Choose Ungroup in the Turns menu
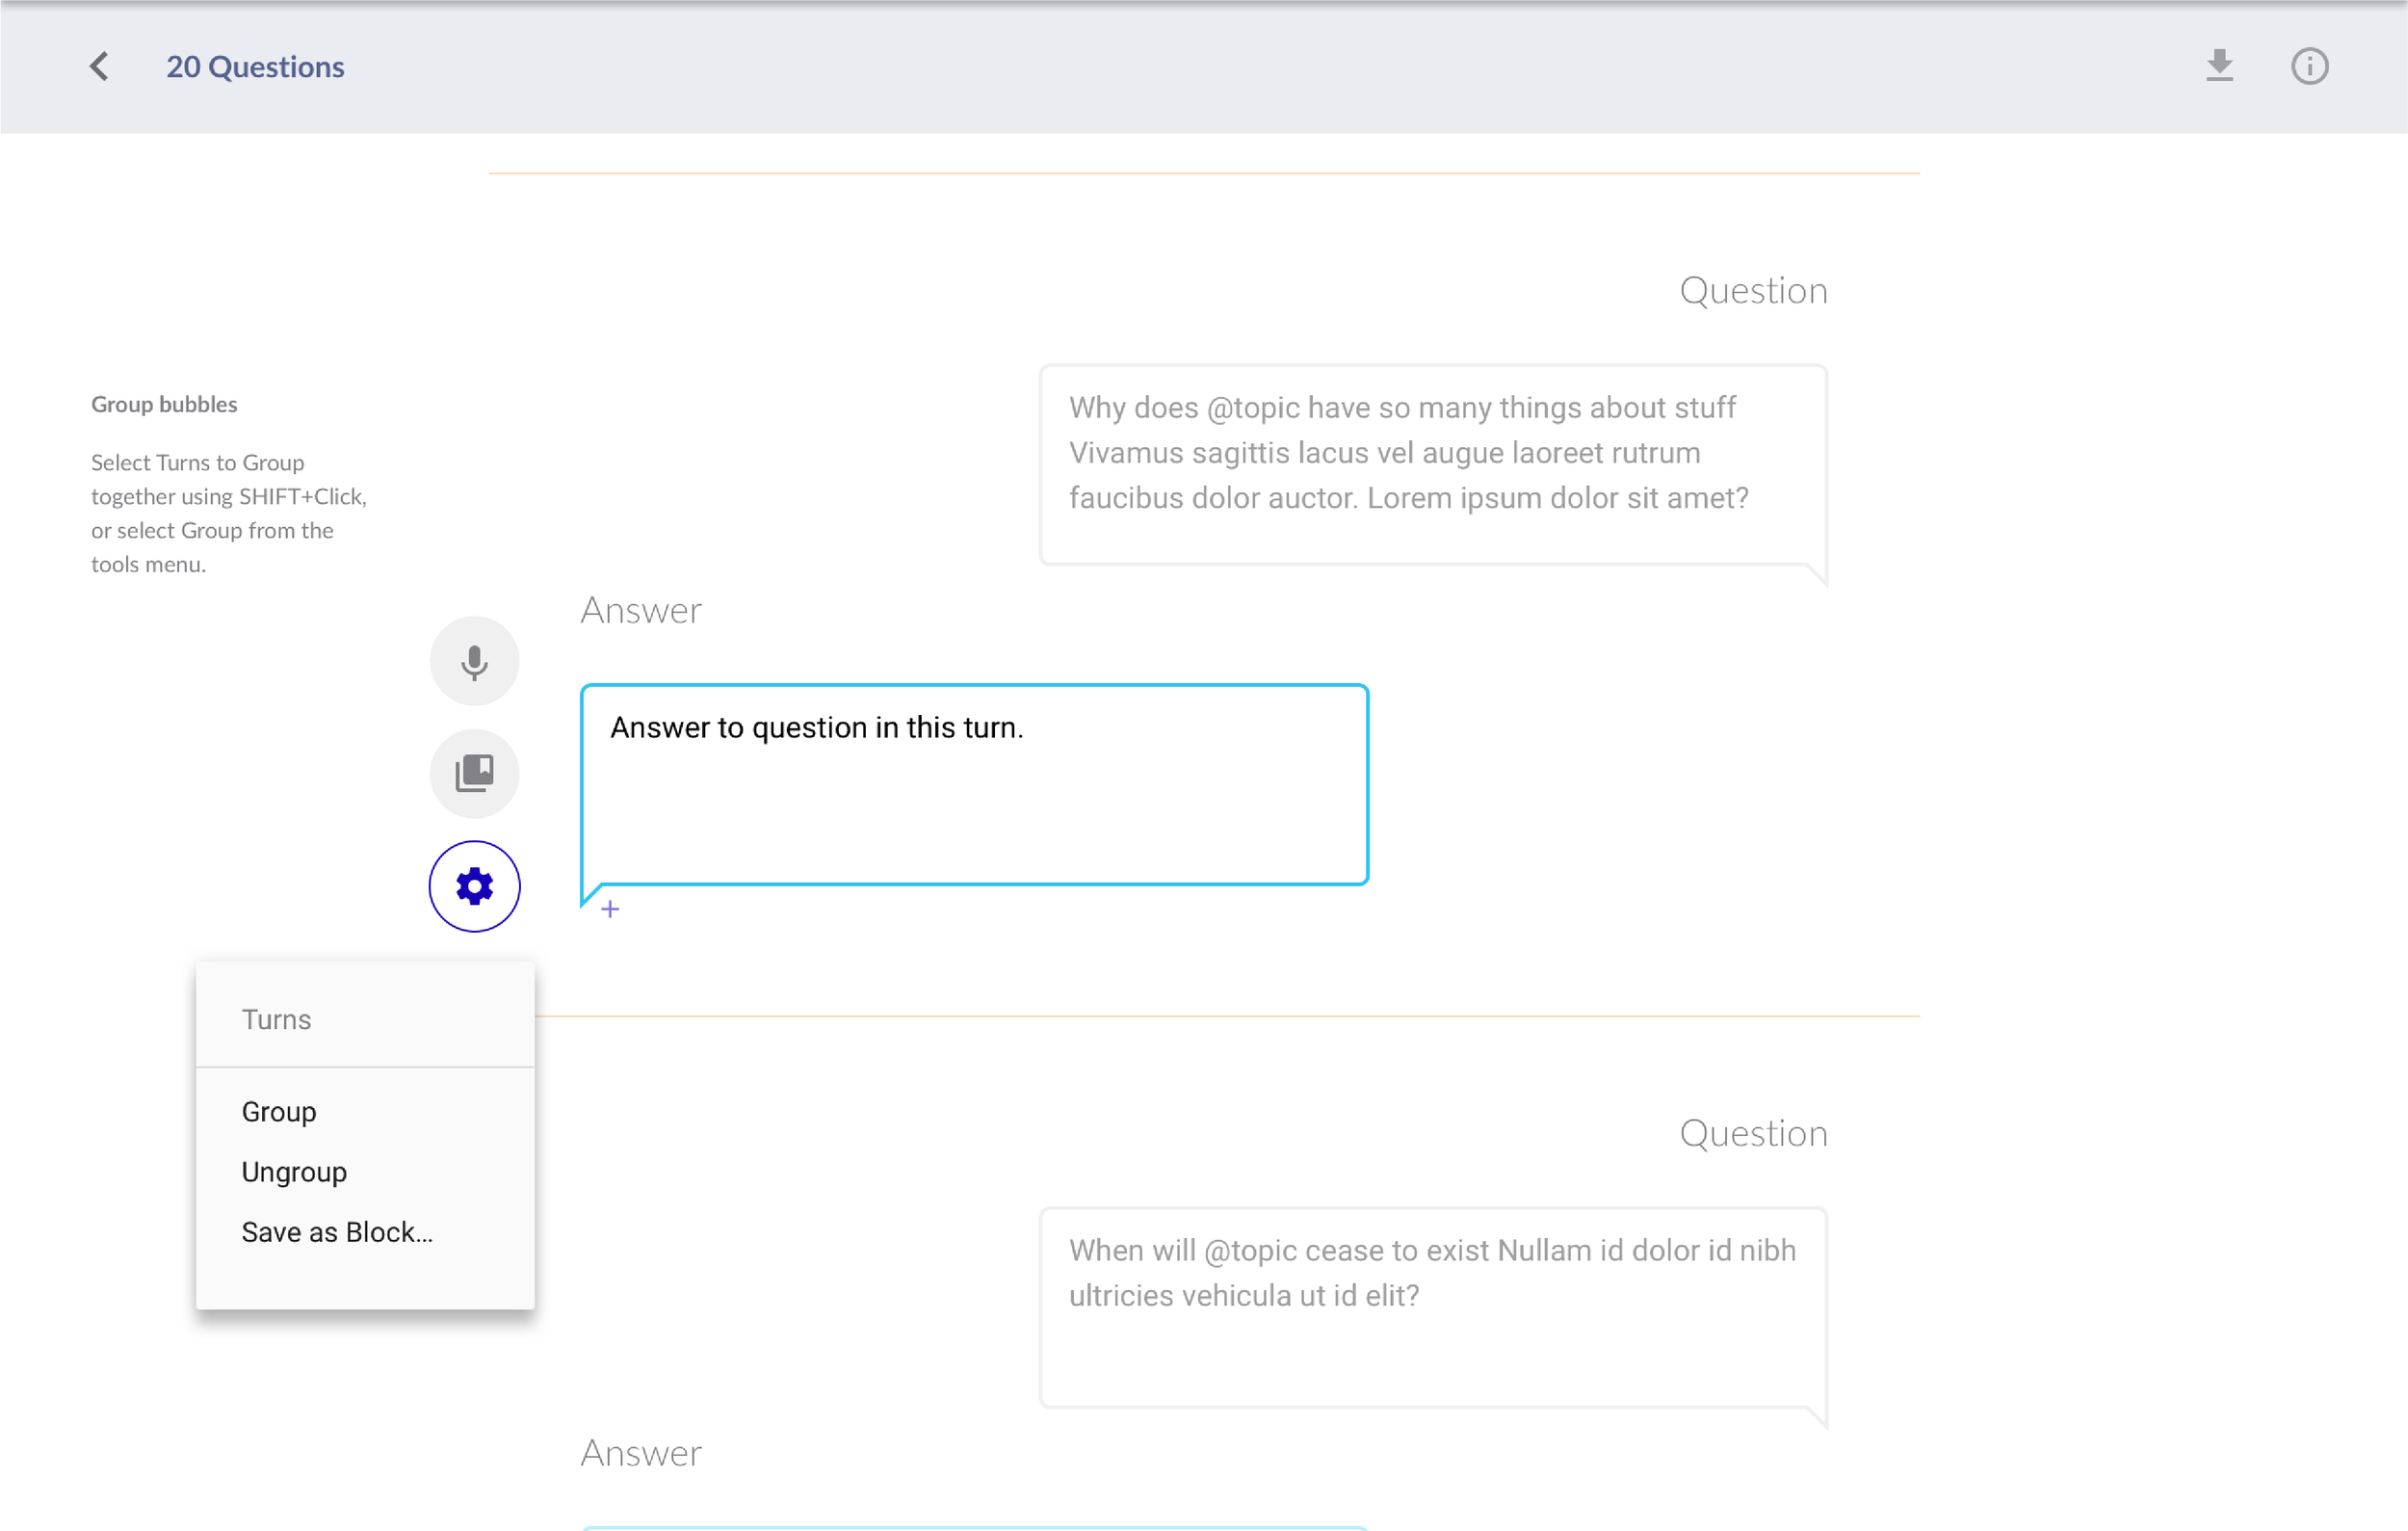The width and height of the screenshot is (2408, 1531). point(294,1172)
